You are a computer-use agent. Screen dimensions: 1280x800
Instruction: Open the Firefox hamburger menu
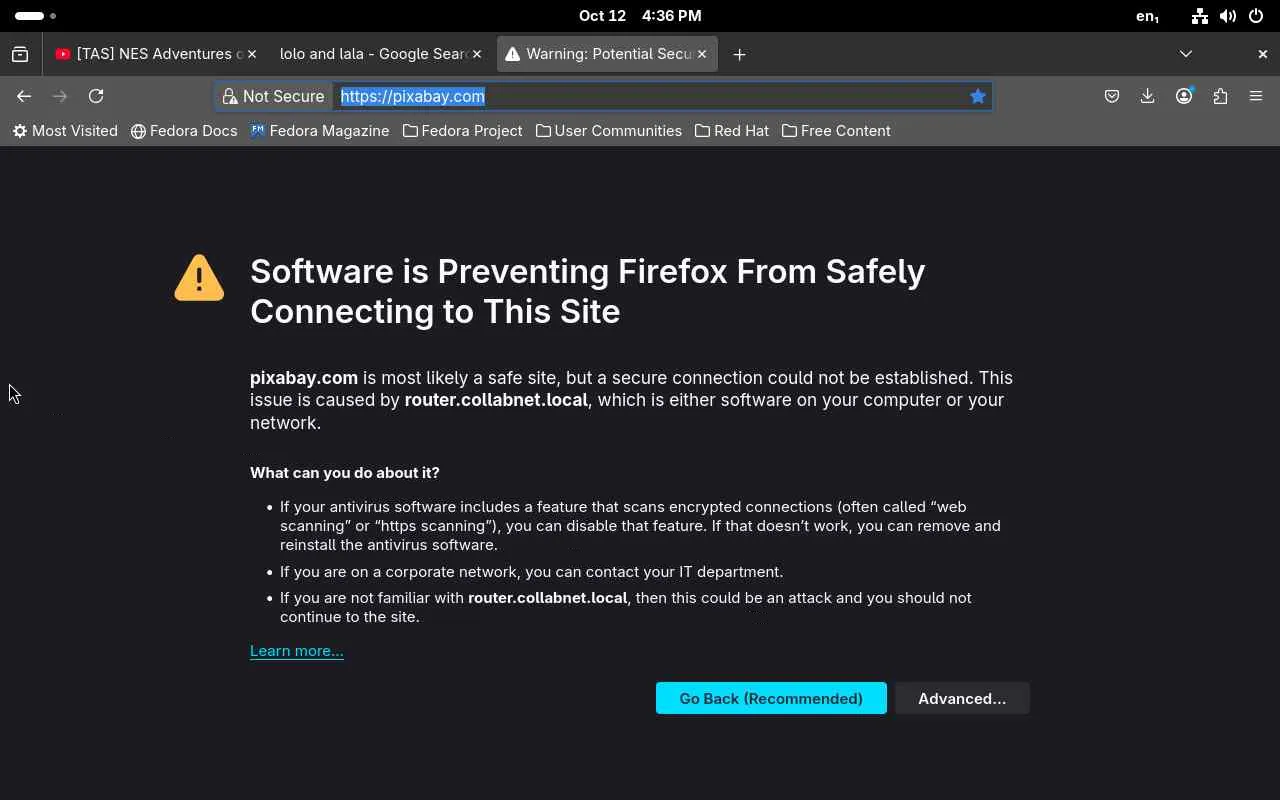(1256, 96)
